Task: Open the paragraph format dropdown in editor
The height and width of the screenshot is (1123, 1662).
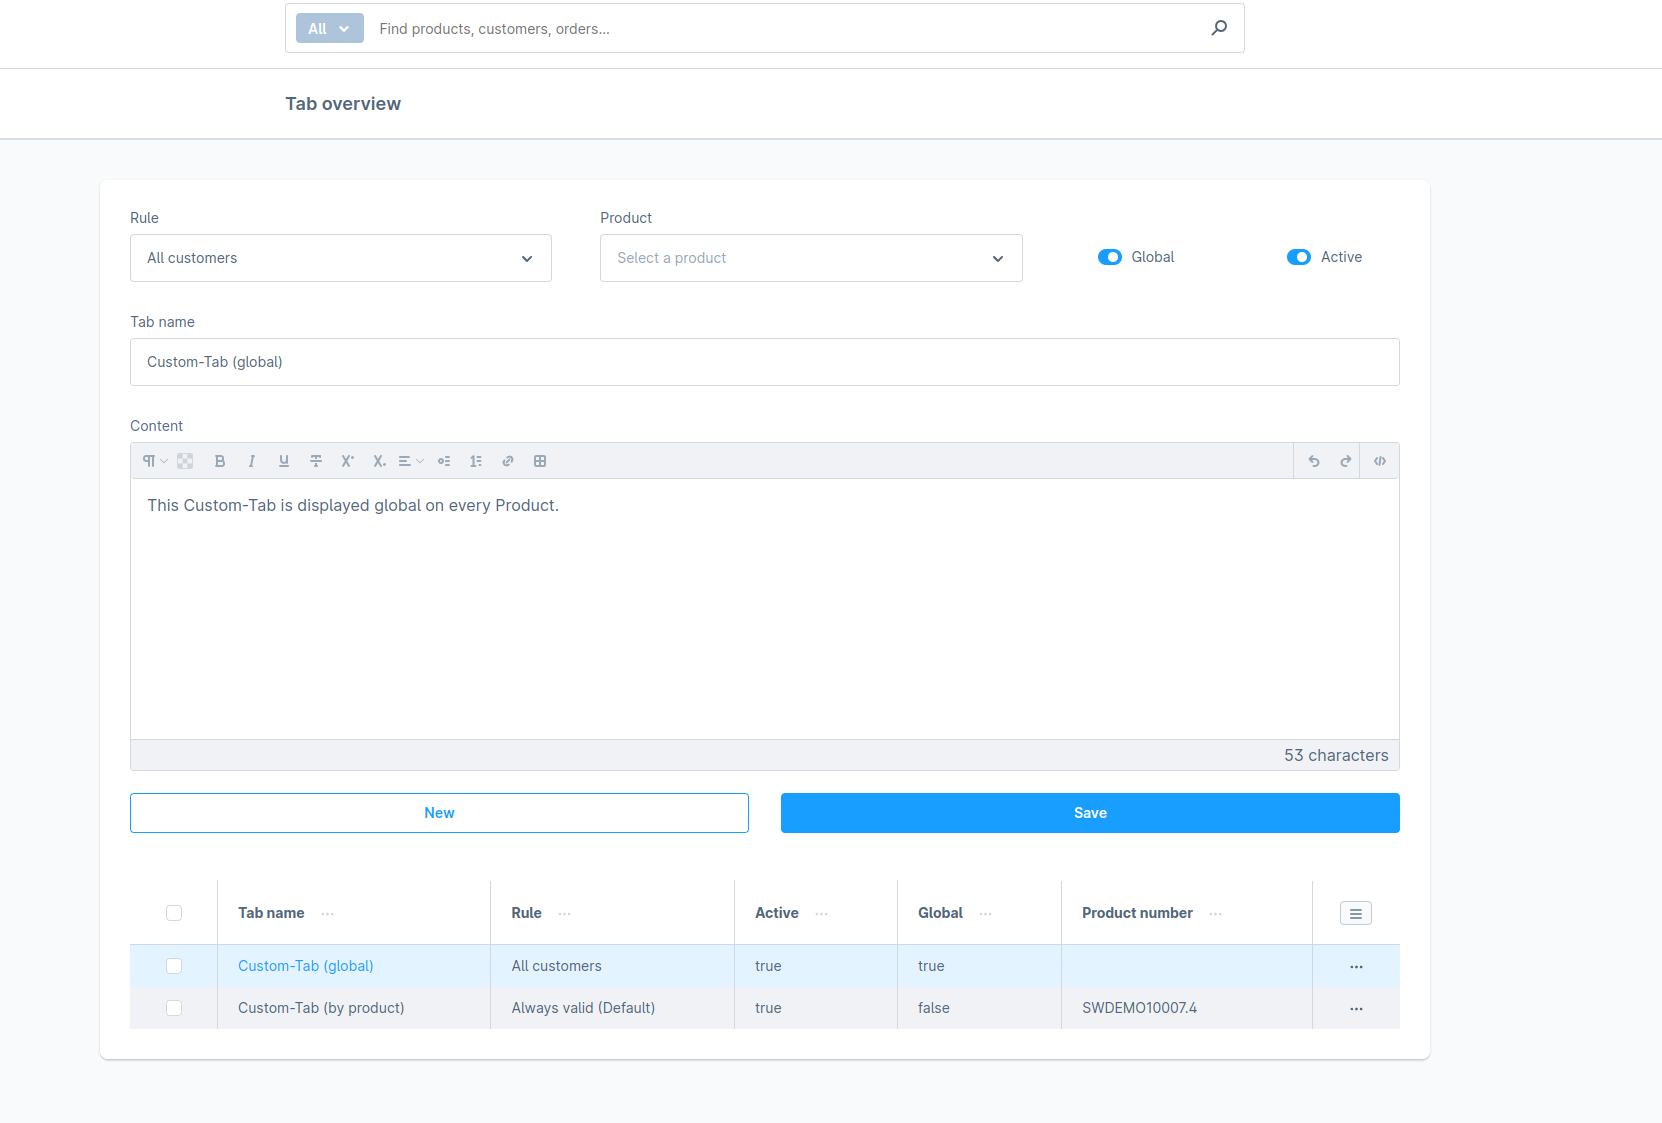Action: (154, 461)
